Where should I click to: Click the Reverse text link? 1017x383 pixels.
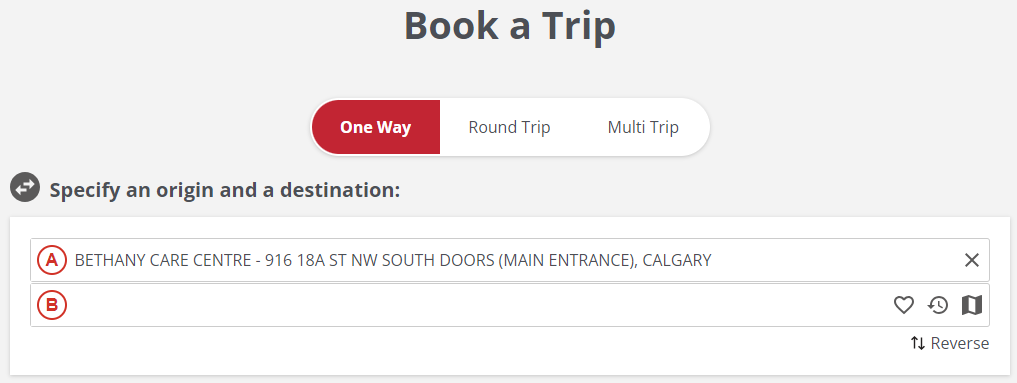pos(959,343)
